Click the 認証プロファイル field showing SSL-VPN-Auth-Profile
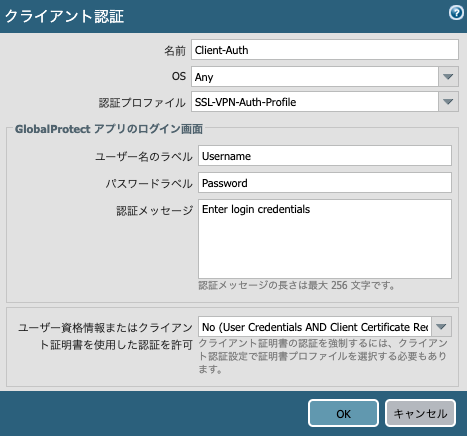 tap(315, 102)
